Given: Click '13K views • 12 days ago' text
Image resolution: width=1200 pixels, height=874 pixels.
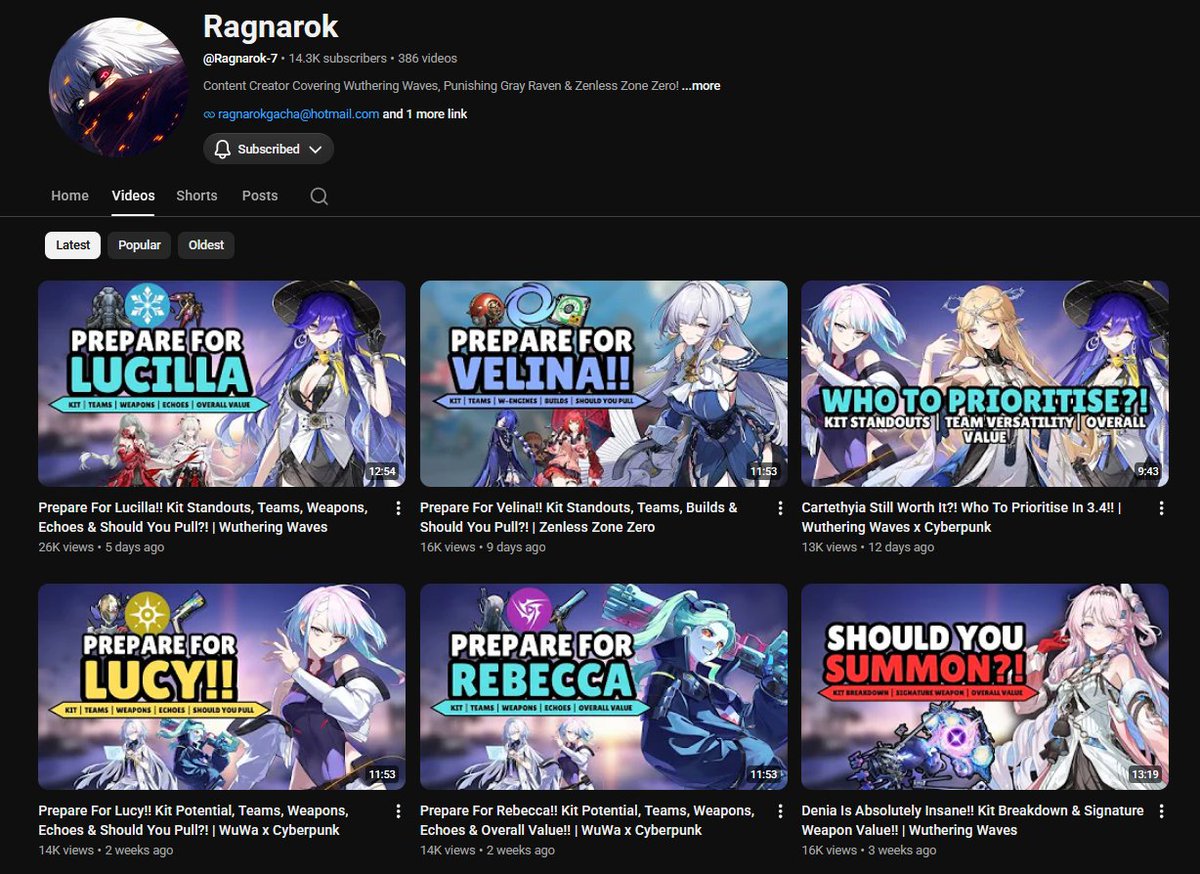Looking at the screenshot, I should point(868,547).
